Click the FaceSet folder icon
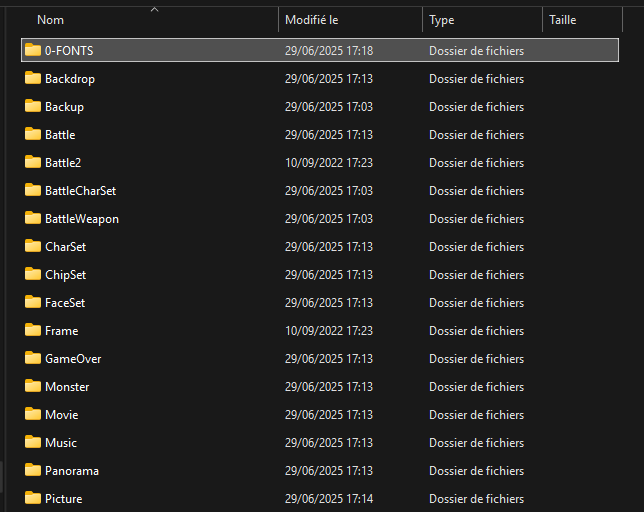The width and height of the screenshot is (644, 512). 33,302
